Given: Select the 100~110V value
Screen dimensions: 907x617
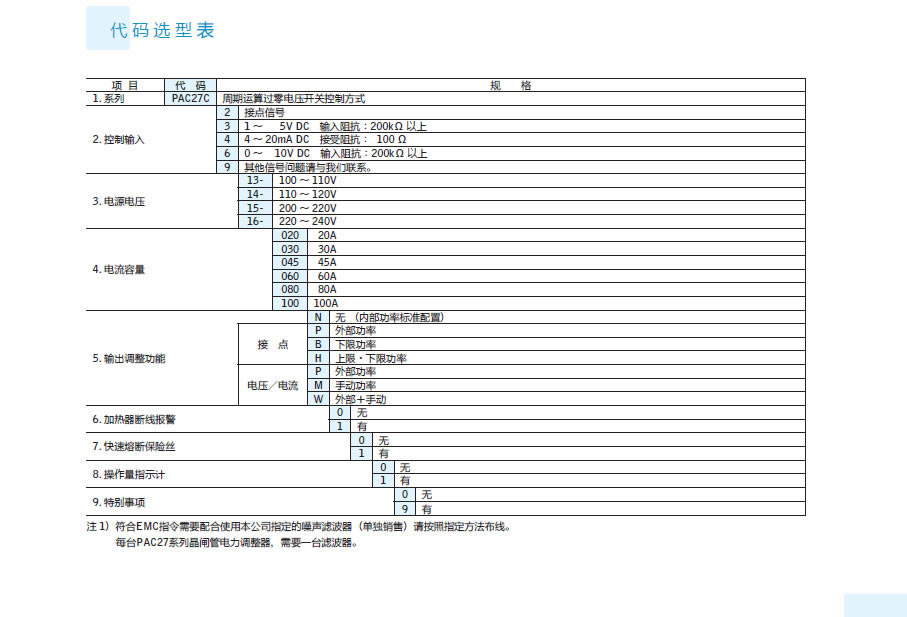Looking at the screenshot, I should (x=307, y=180).
